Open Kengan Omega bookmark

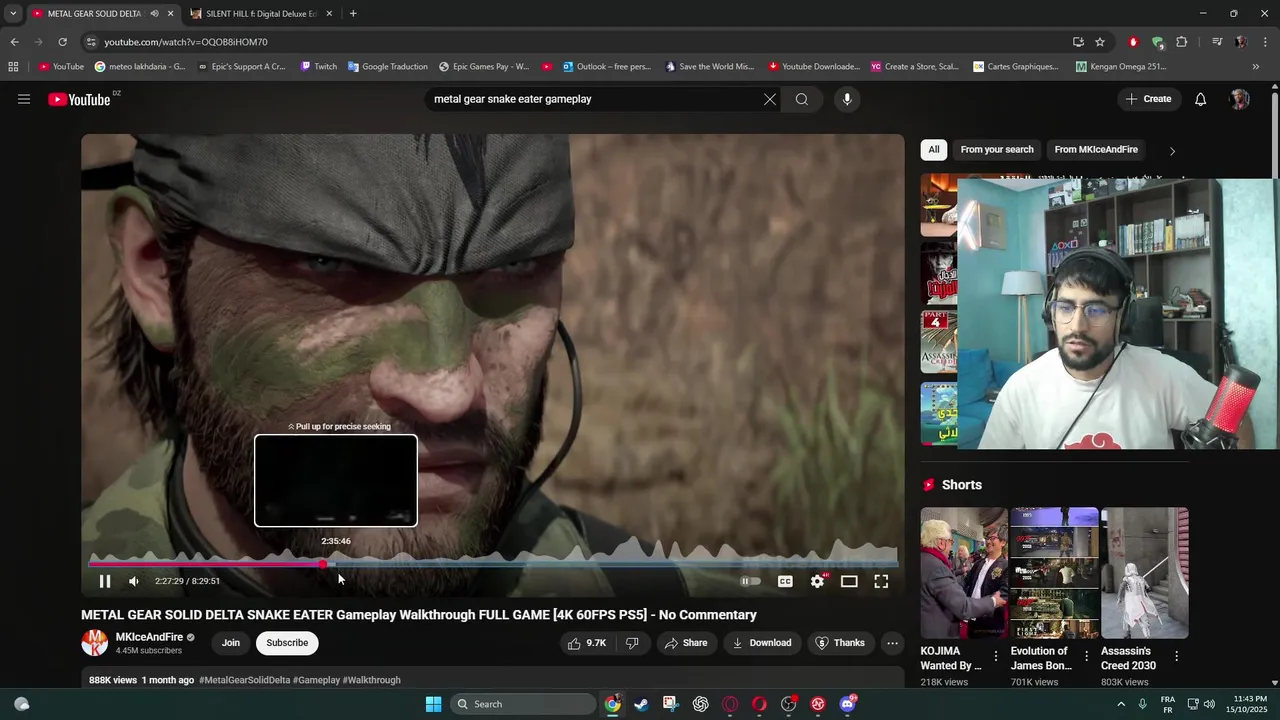coord(1121,67)
